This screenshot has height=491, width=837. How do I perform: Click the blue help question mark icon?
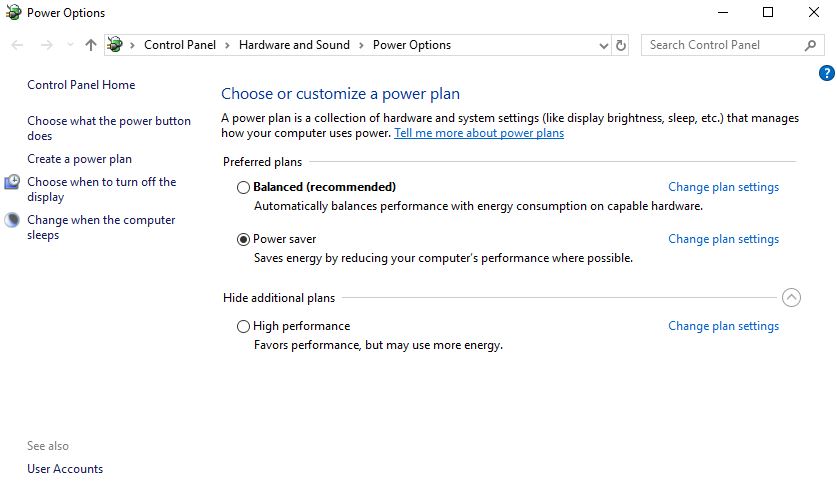point(826,73)
